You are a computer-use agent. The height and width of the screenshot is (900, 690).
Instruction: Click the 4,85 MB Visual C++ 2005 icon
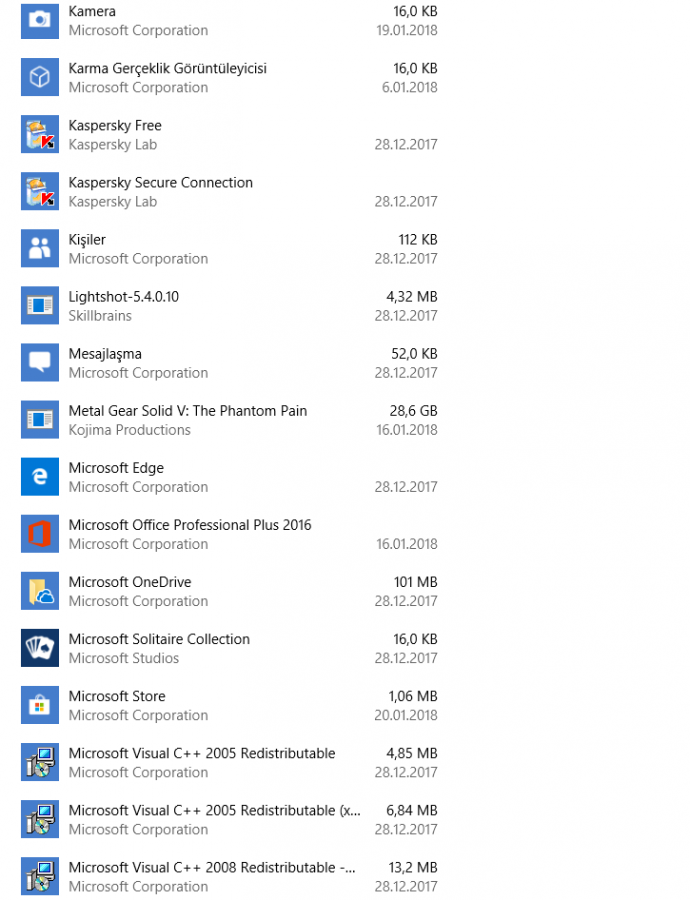pyautogui.click(x=40, y=762)
